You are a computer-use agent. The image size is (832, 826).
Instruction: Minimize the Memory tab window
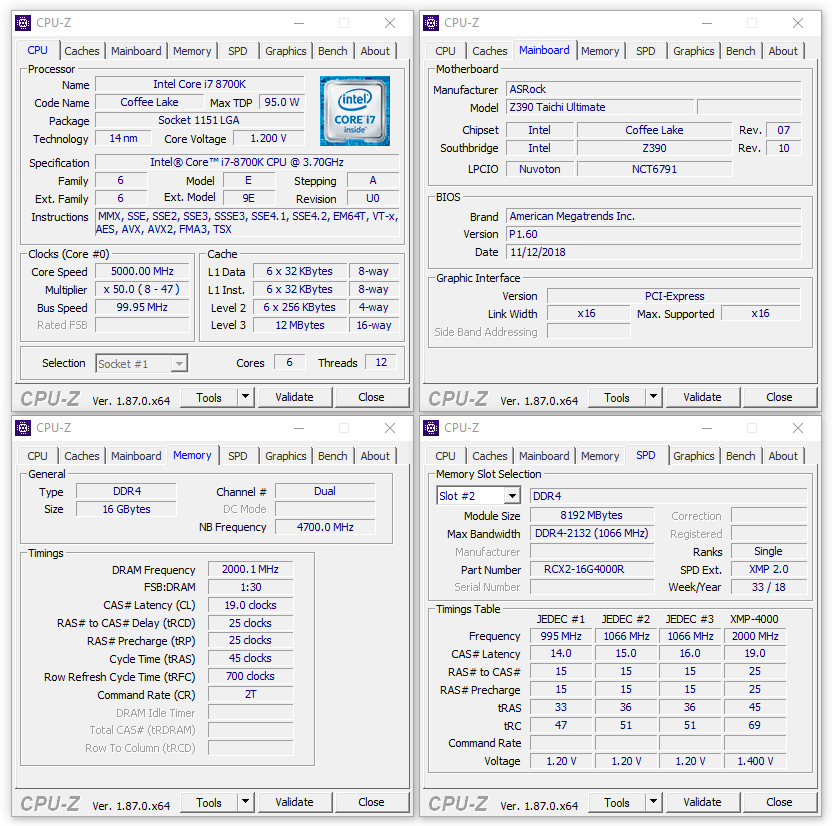click(x=299, y=428)
